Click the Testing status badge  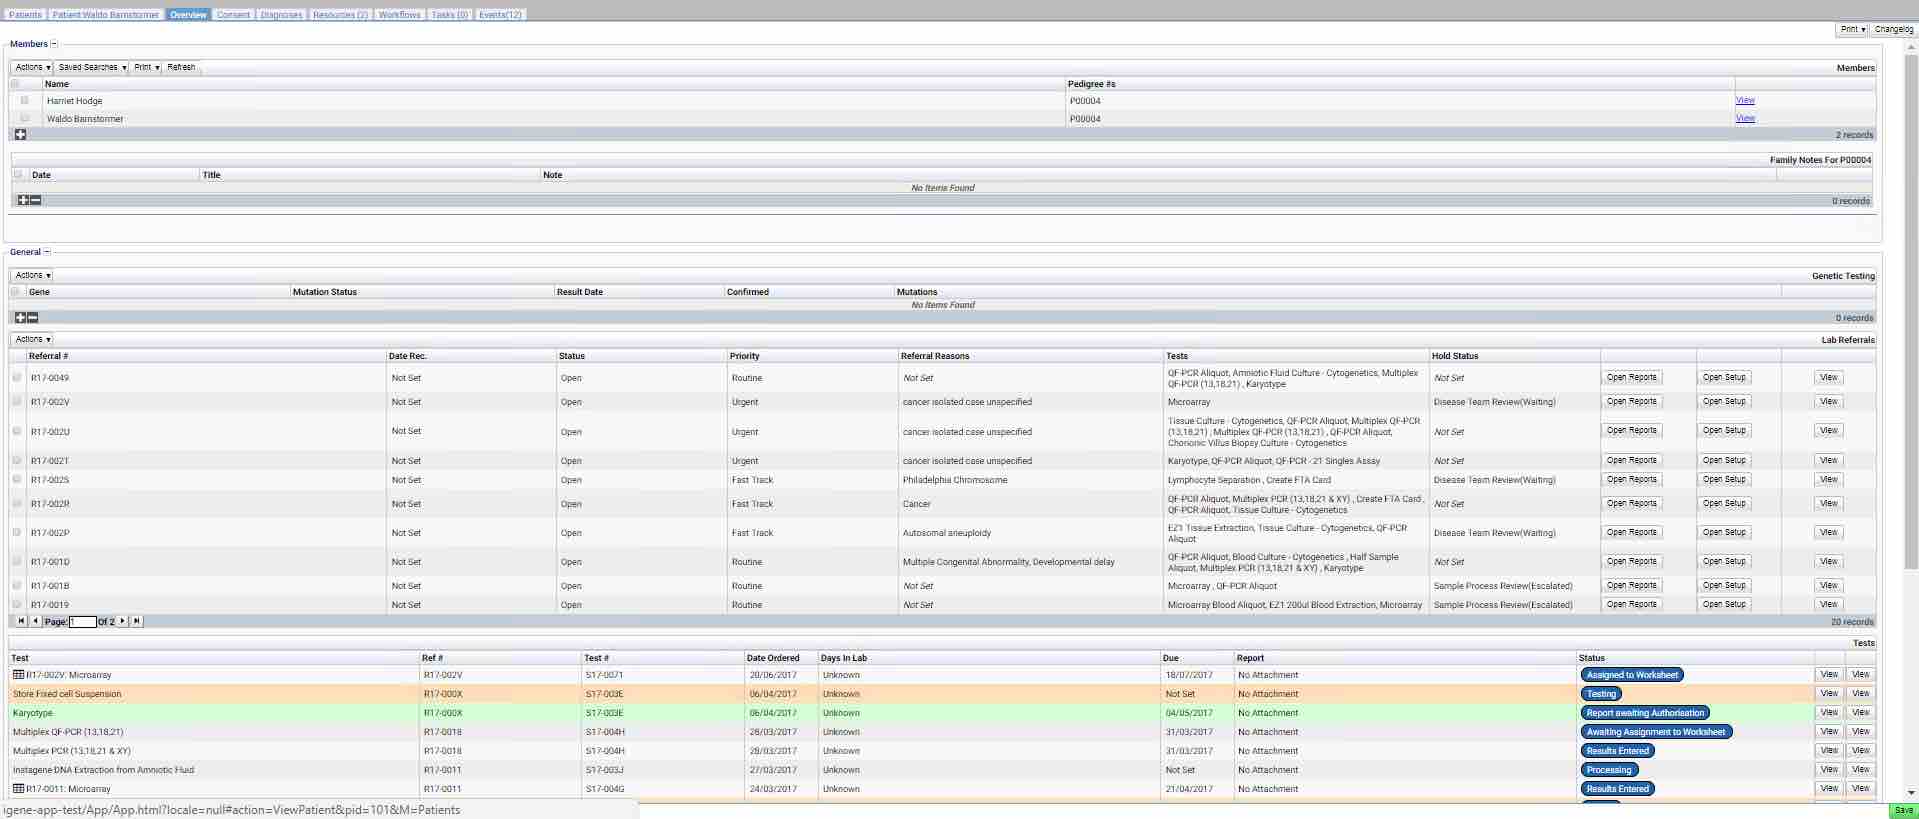coord(1601,694)
